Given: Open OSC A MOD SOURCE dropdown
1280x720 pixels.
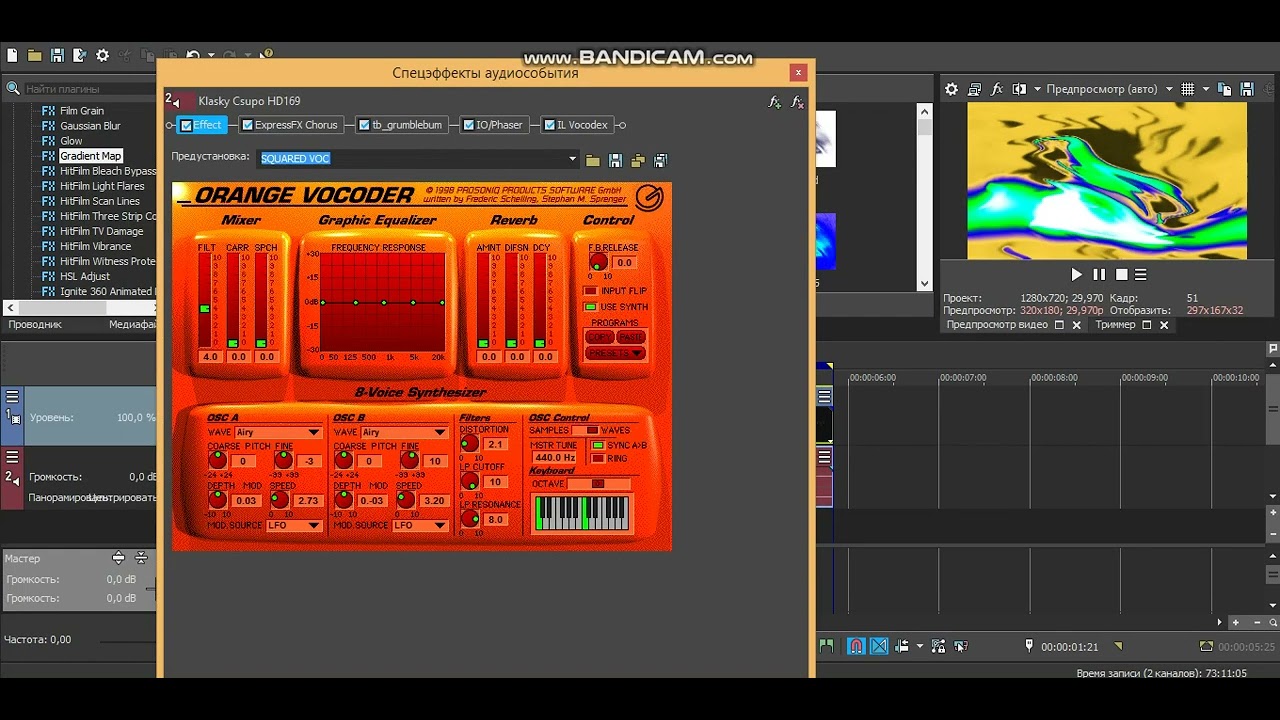Looking at the screenshot, I should [294, 525].
